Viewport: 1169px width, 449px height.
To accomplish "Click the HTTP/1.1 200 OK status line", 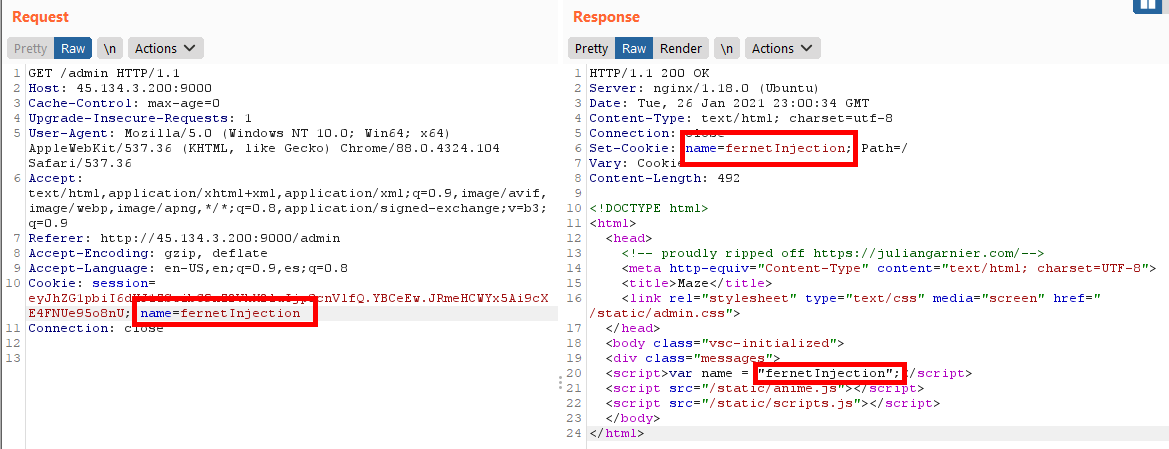I will click(x=649, y=74).
